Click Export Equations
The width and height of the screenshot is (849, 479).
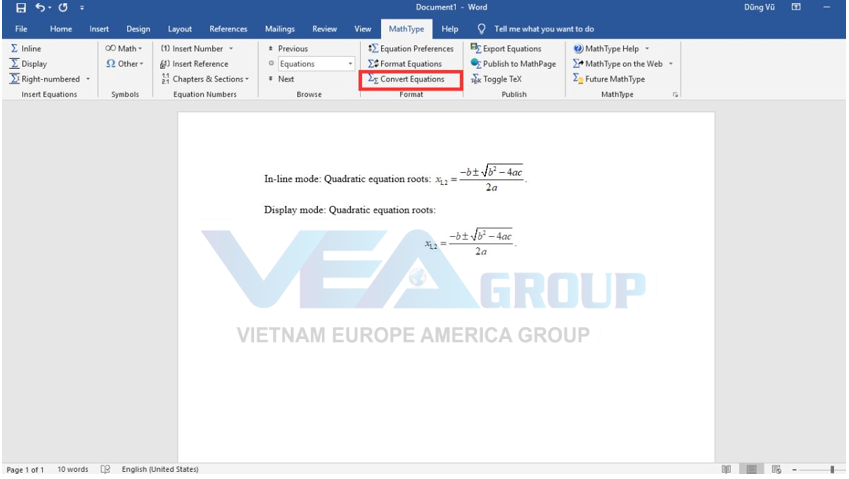click(510, 48)
